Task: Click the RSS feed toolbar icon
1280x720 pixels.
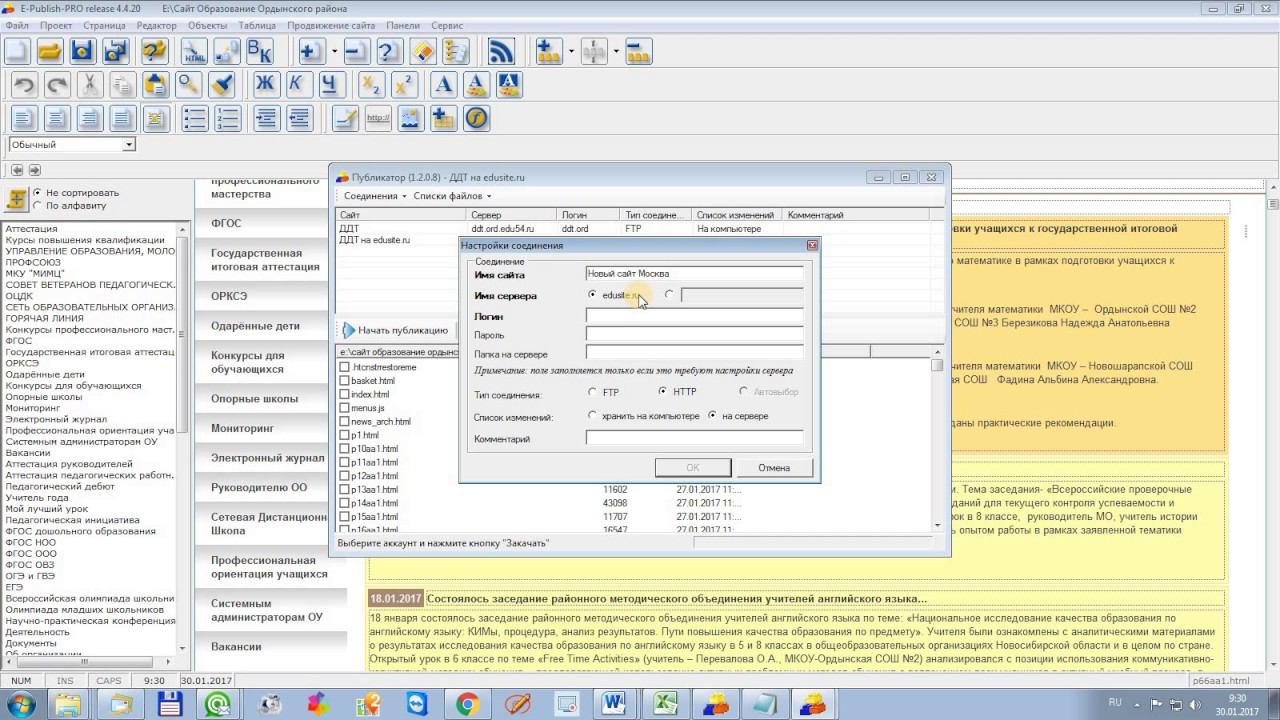Action: point(500,51)
